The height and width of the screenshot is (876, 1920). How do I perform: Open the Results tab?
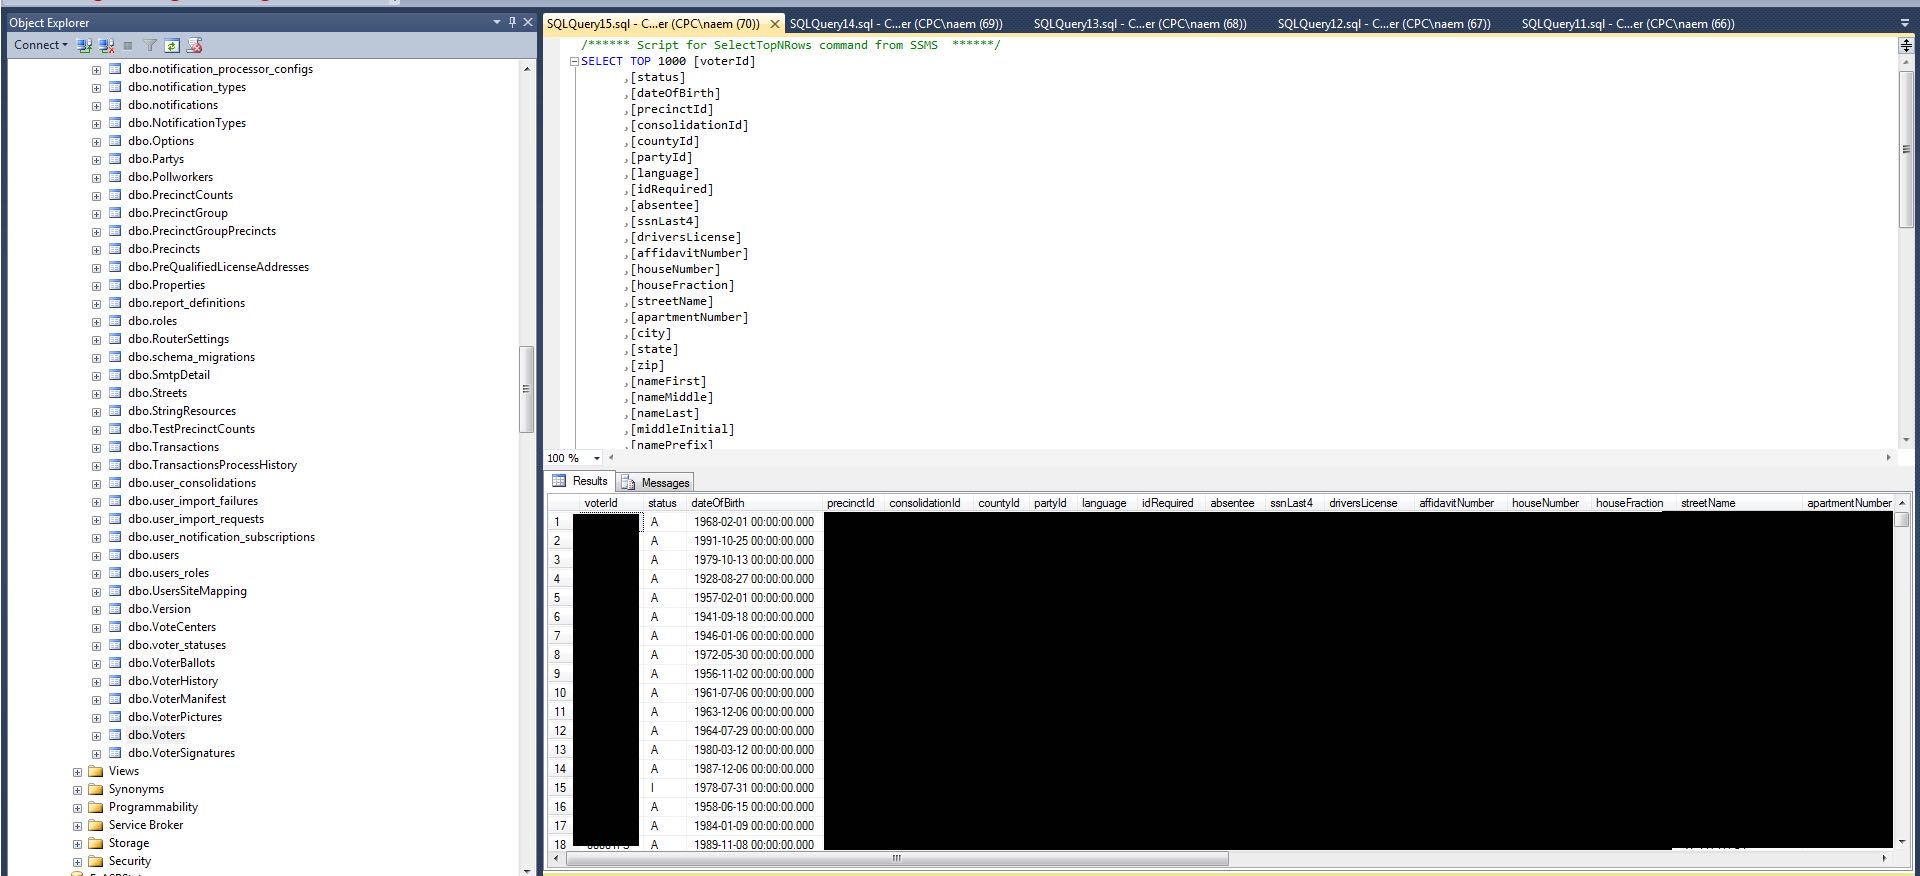coord(580,481)
